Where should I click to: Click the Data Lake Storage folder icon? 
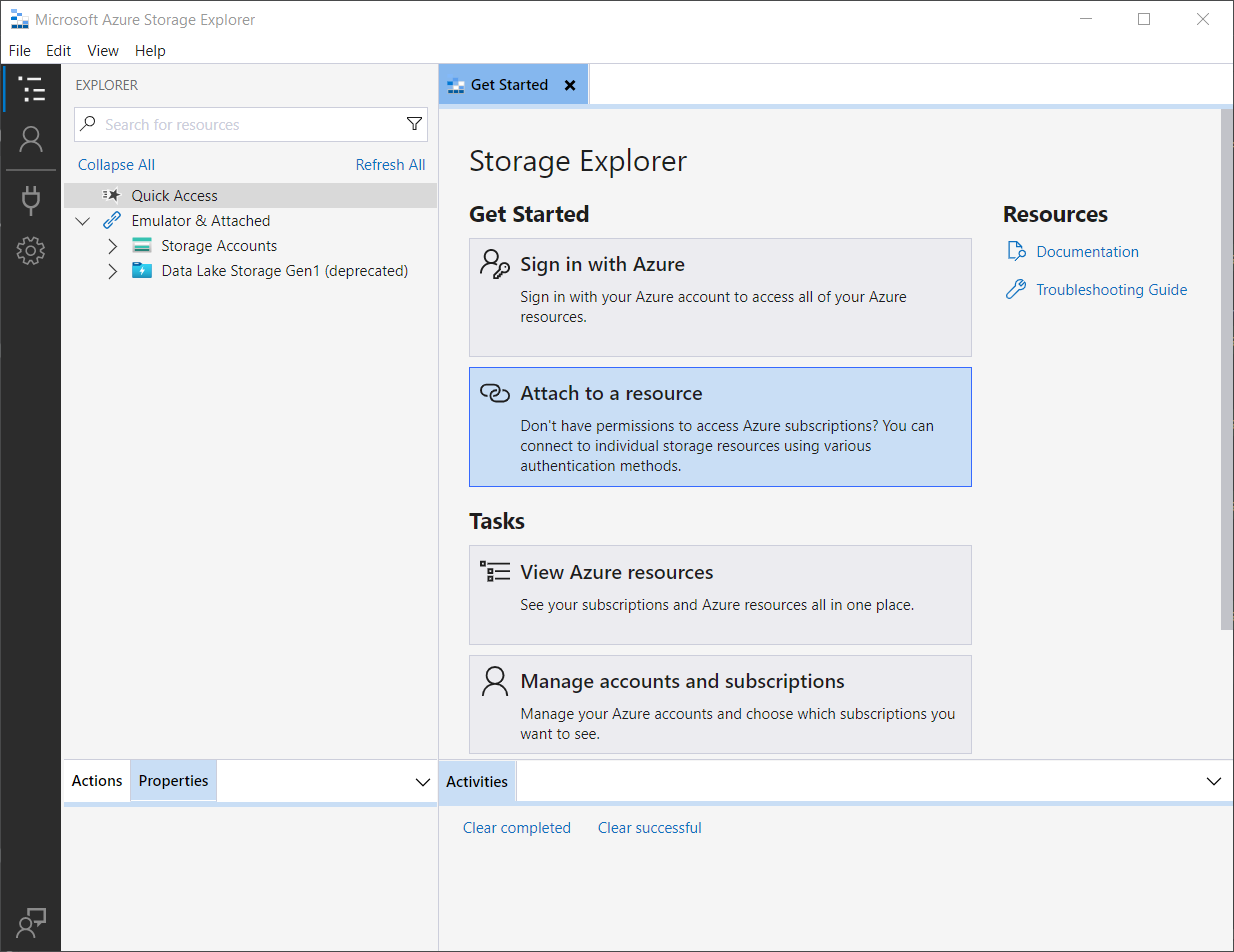142,270
